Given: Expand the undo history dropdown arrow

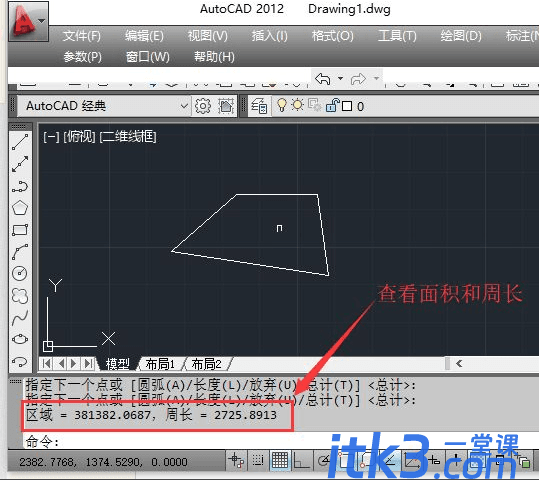Looking at the screenshot, I should tap(340, 78).
